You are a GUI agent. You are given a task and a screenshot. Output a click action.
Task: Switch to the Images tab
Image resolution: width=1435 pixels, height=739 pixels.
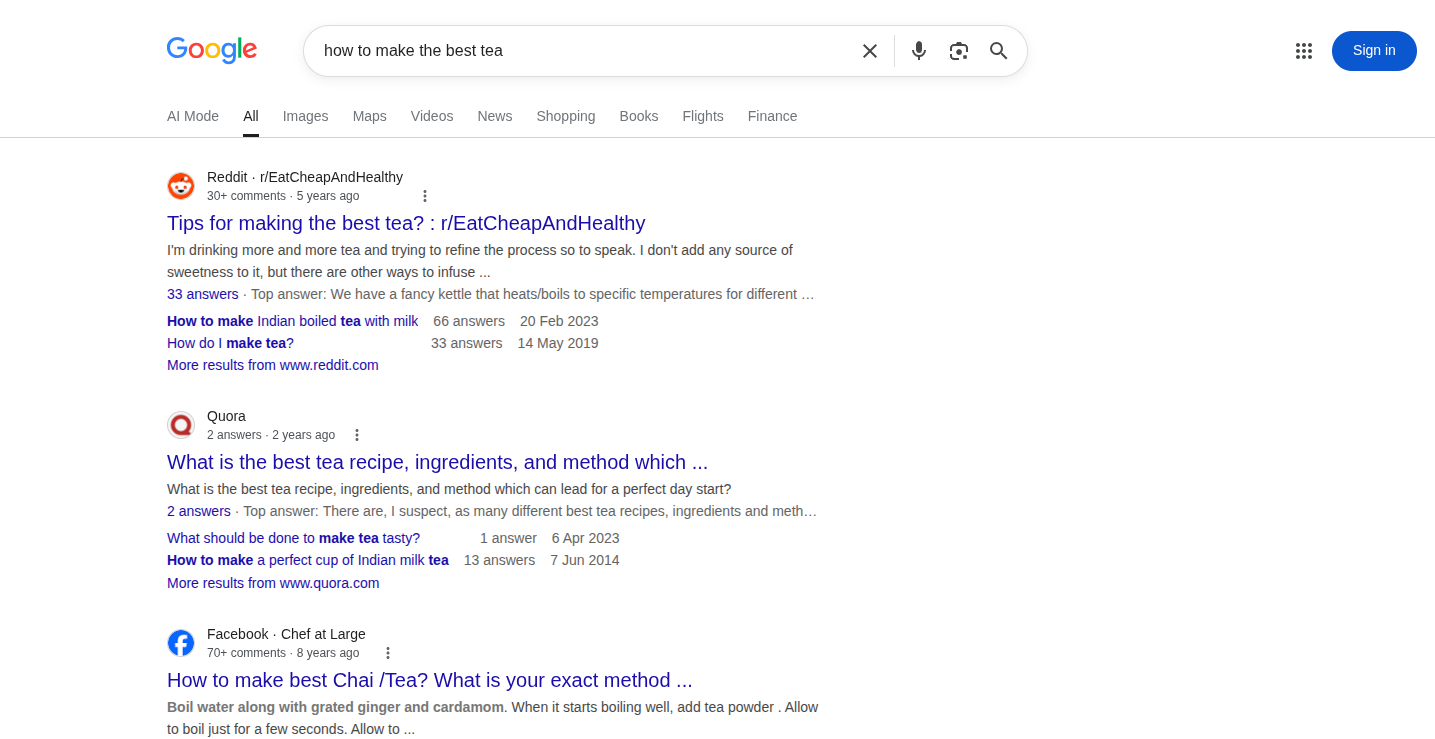(x=306, y=116)
